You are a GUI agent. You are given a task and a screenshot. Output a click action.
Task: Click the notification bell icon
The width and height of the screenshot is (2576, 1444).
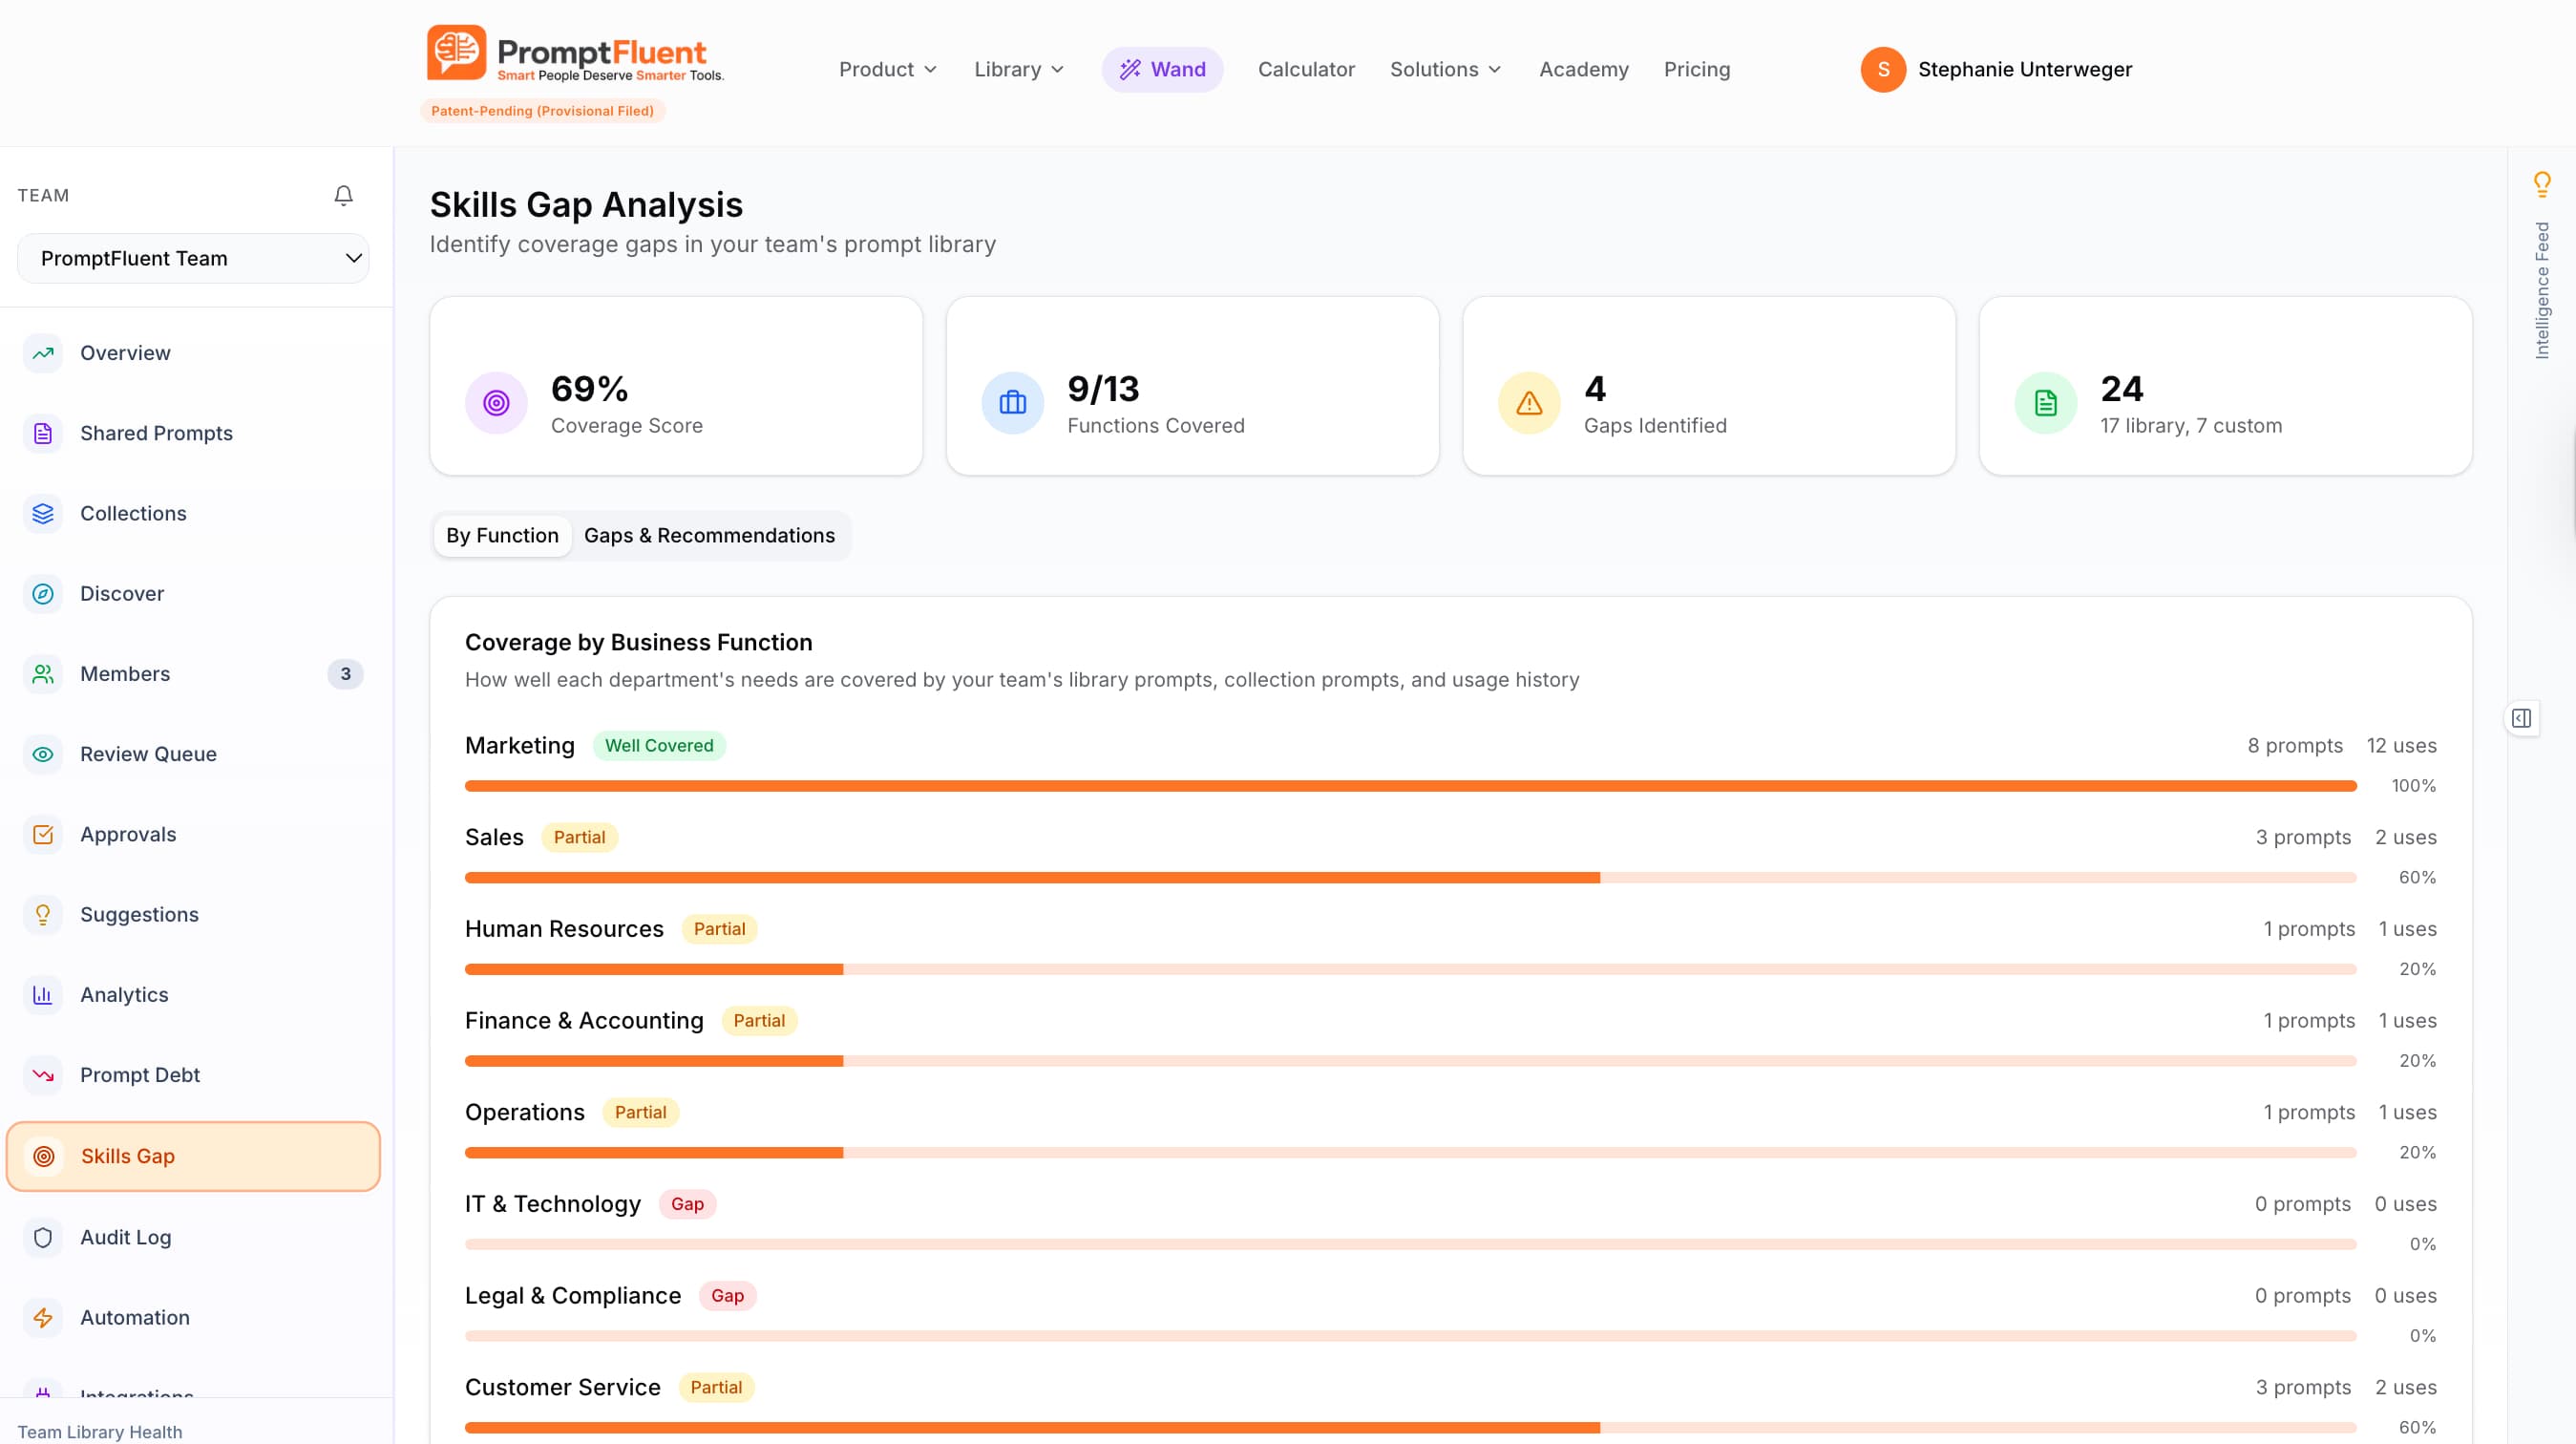343,195
